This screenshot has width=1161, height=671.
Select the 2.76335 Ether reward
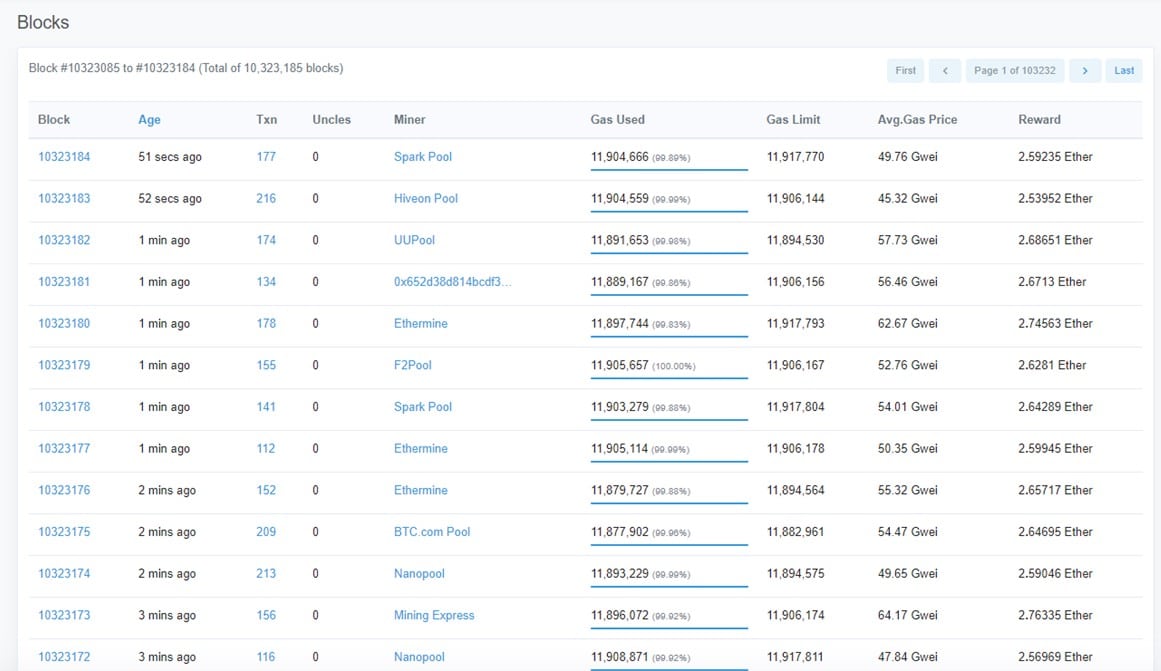(1055, 615)
